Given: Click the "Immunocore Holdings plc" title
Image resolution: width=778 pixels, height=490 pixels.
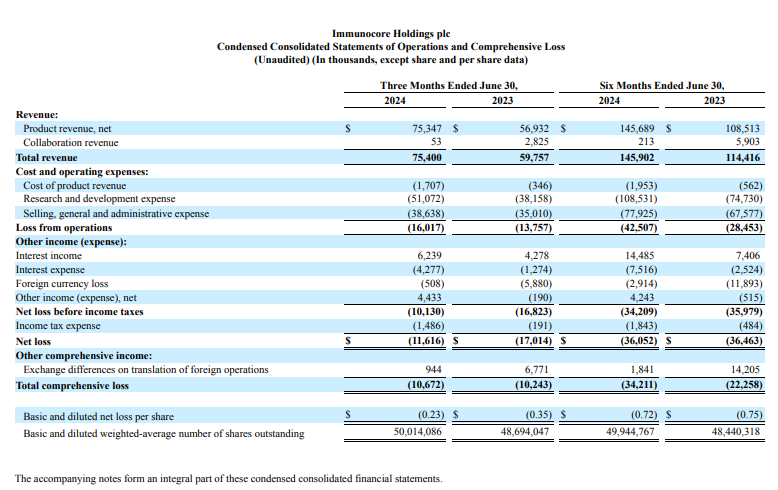Looking at the screenshot, I should click(x=391, y=34).
